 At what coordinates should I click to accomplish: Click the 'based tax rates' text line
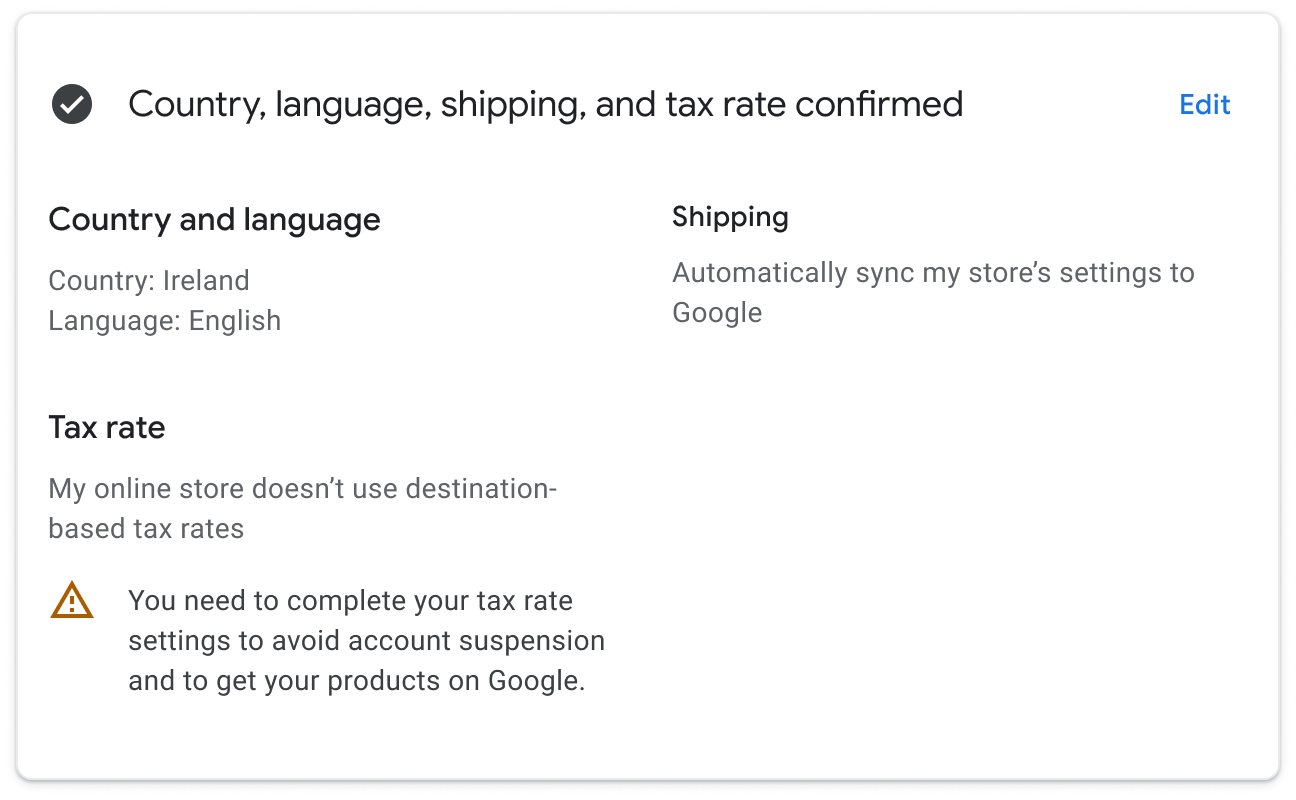click(x=146, y=529)
